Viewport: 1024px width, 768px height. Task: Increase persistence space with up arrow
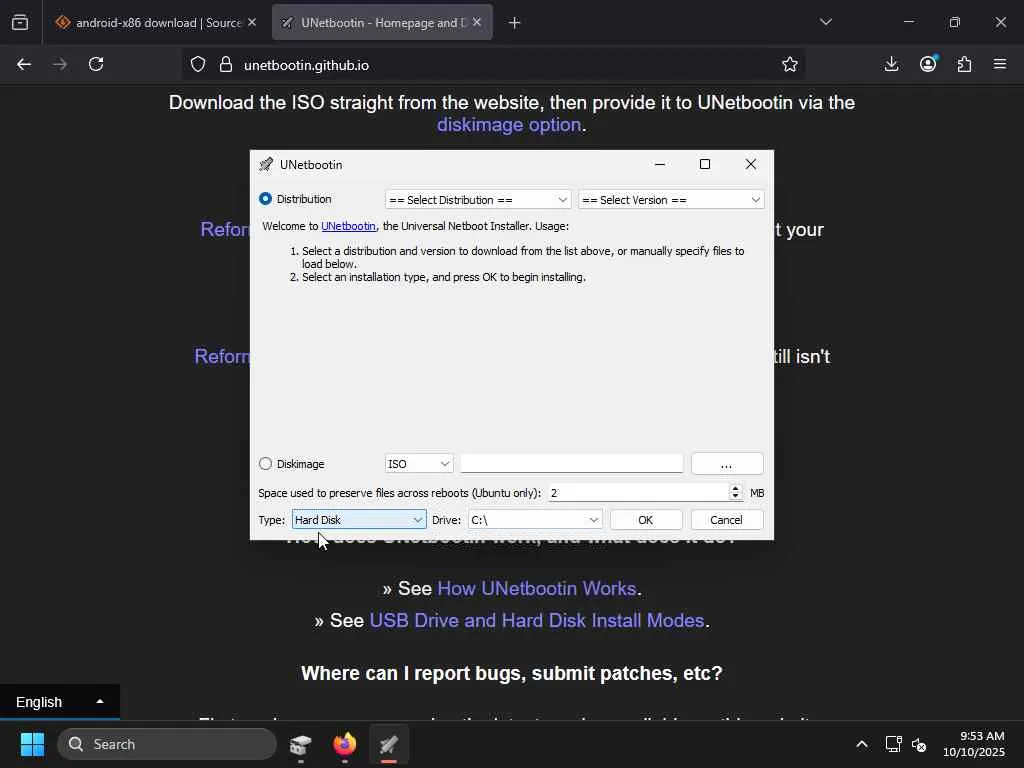(x=735, y=488)
